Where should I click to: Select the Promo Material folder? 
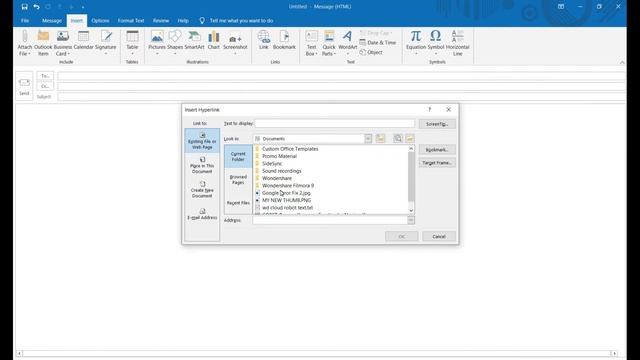279,156
